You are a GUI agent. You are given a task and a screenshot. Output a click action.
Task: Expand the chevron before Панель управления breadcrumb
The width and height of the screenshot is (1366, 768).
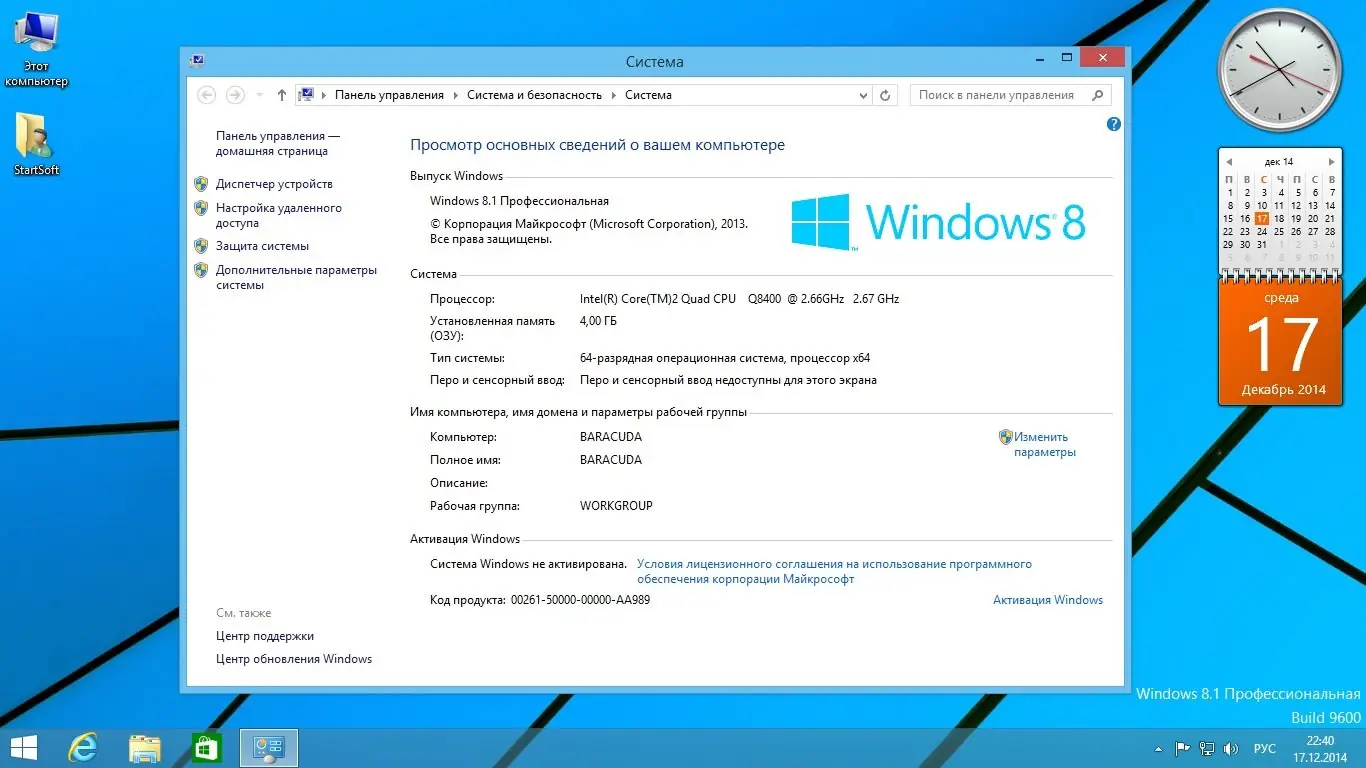tap(324, 95)
